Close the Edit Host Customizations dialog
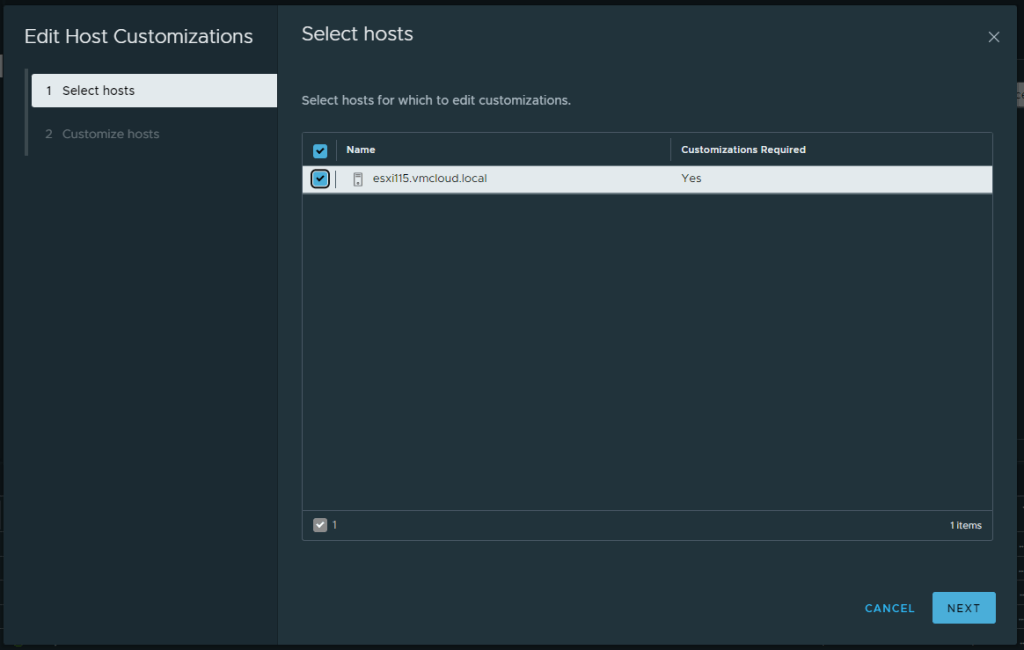1024x650 pixels. point(993,37)
